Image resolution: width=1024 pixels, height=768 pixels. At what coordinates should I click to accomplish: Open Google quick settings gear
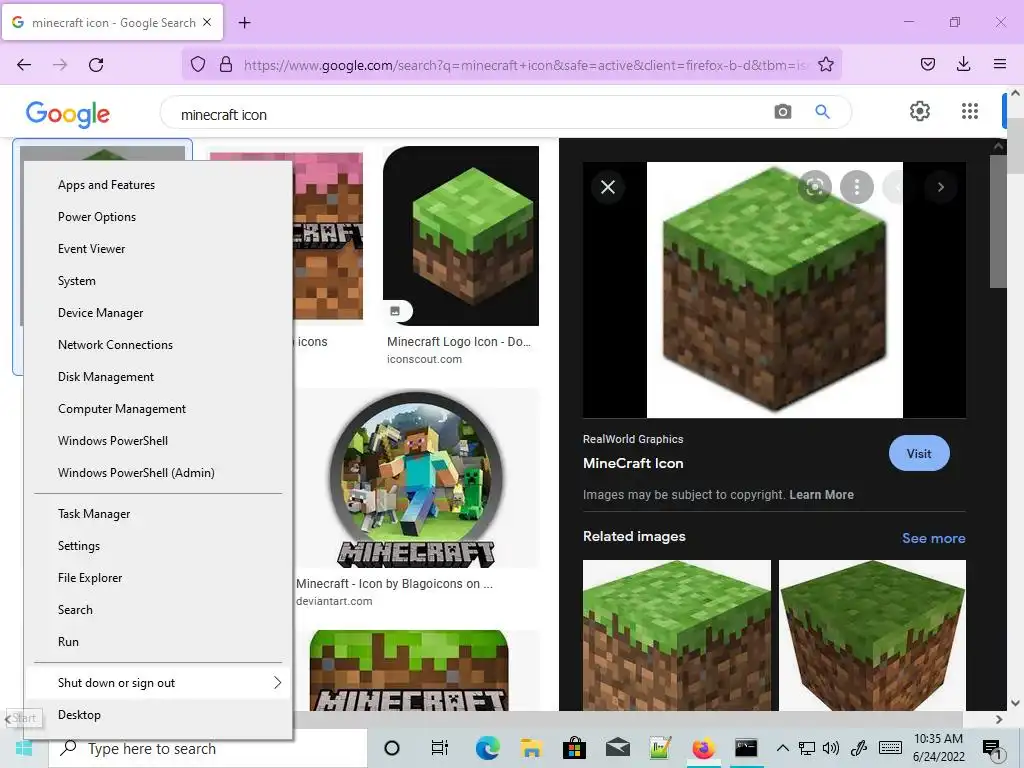(920, 111)
